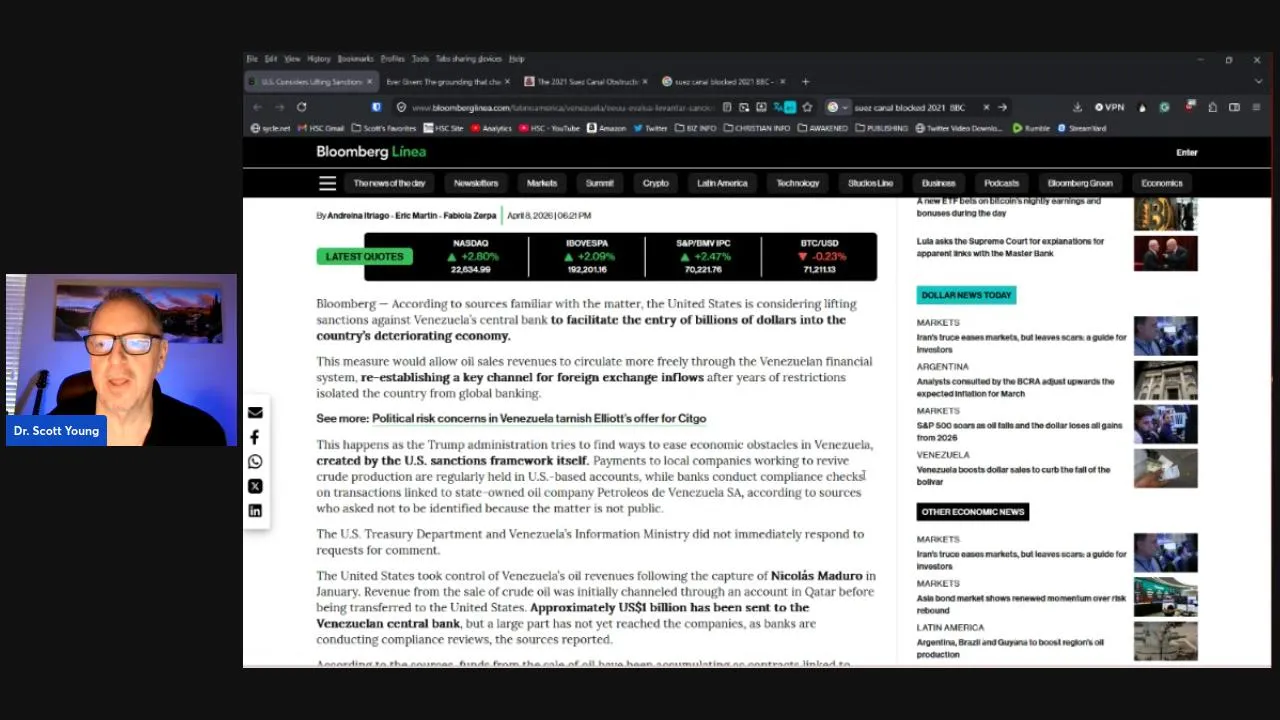This screenshot has width=1280, height=720.
Task: Click the Bloomberg Linea logo
Action: [x=371, y=152]
